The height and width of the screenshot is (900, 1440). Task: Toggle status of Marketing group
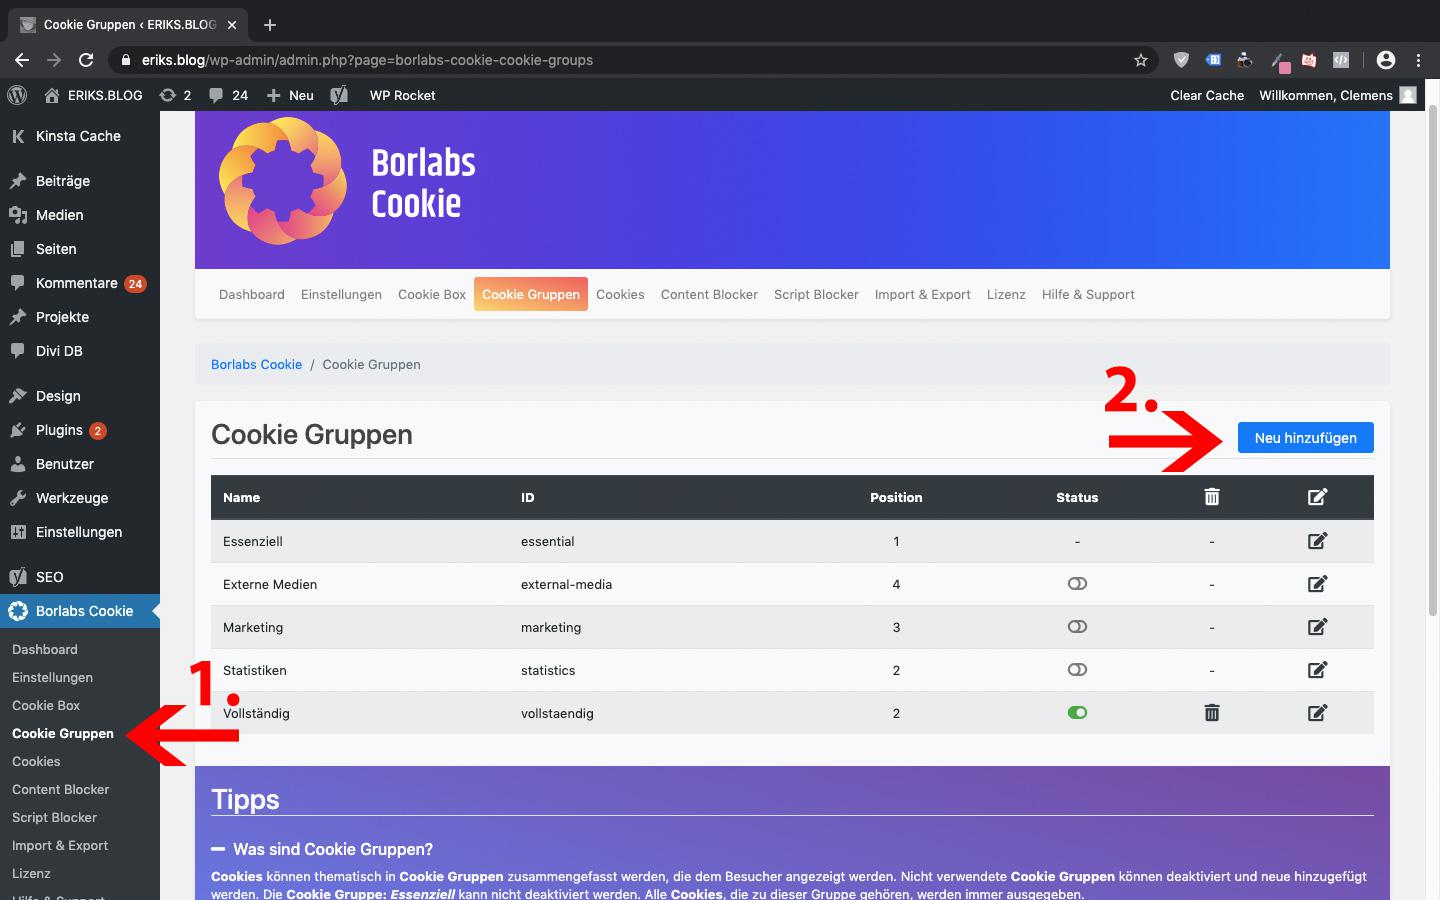[x=1077, y=627]
